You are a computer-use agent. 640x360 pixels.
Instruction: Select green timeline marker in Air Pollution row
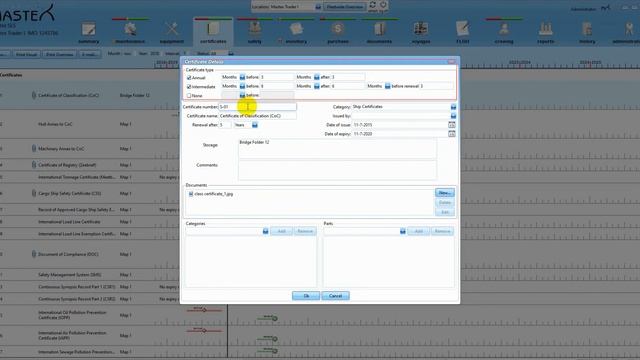275,339
